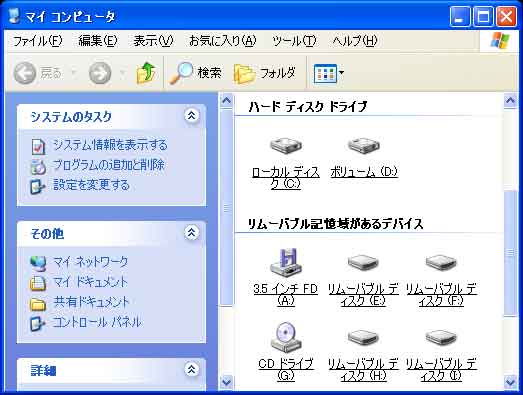The image size is (523, 395).
Task: Click the forward arrow button
Action: point(100,72)
